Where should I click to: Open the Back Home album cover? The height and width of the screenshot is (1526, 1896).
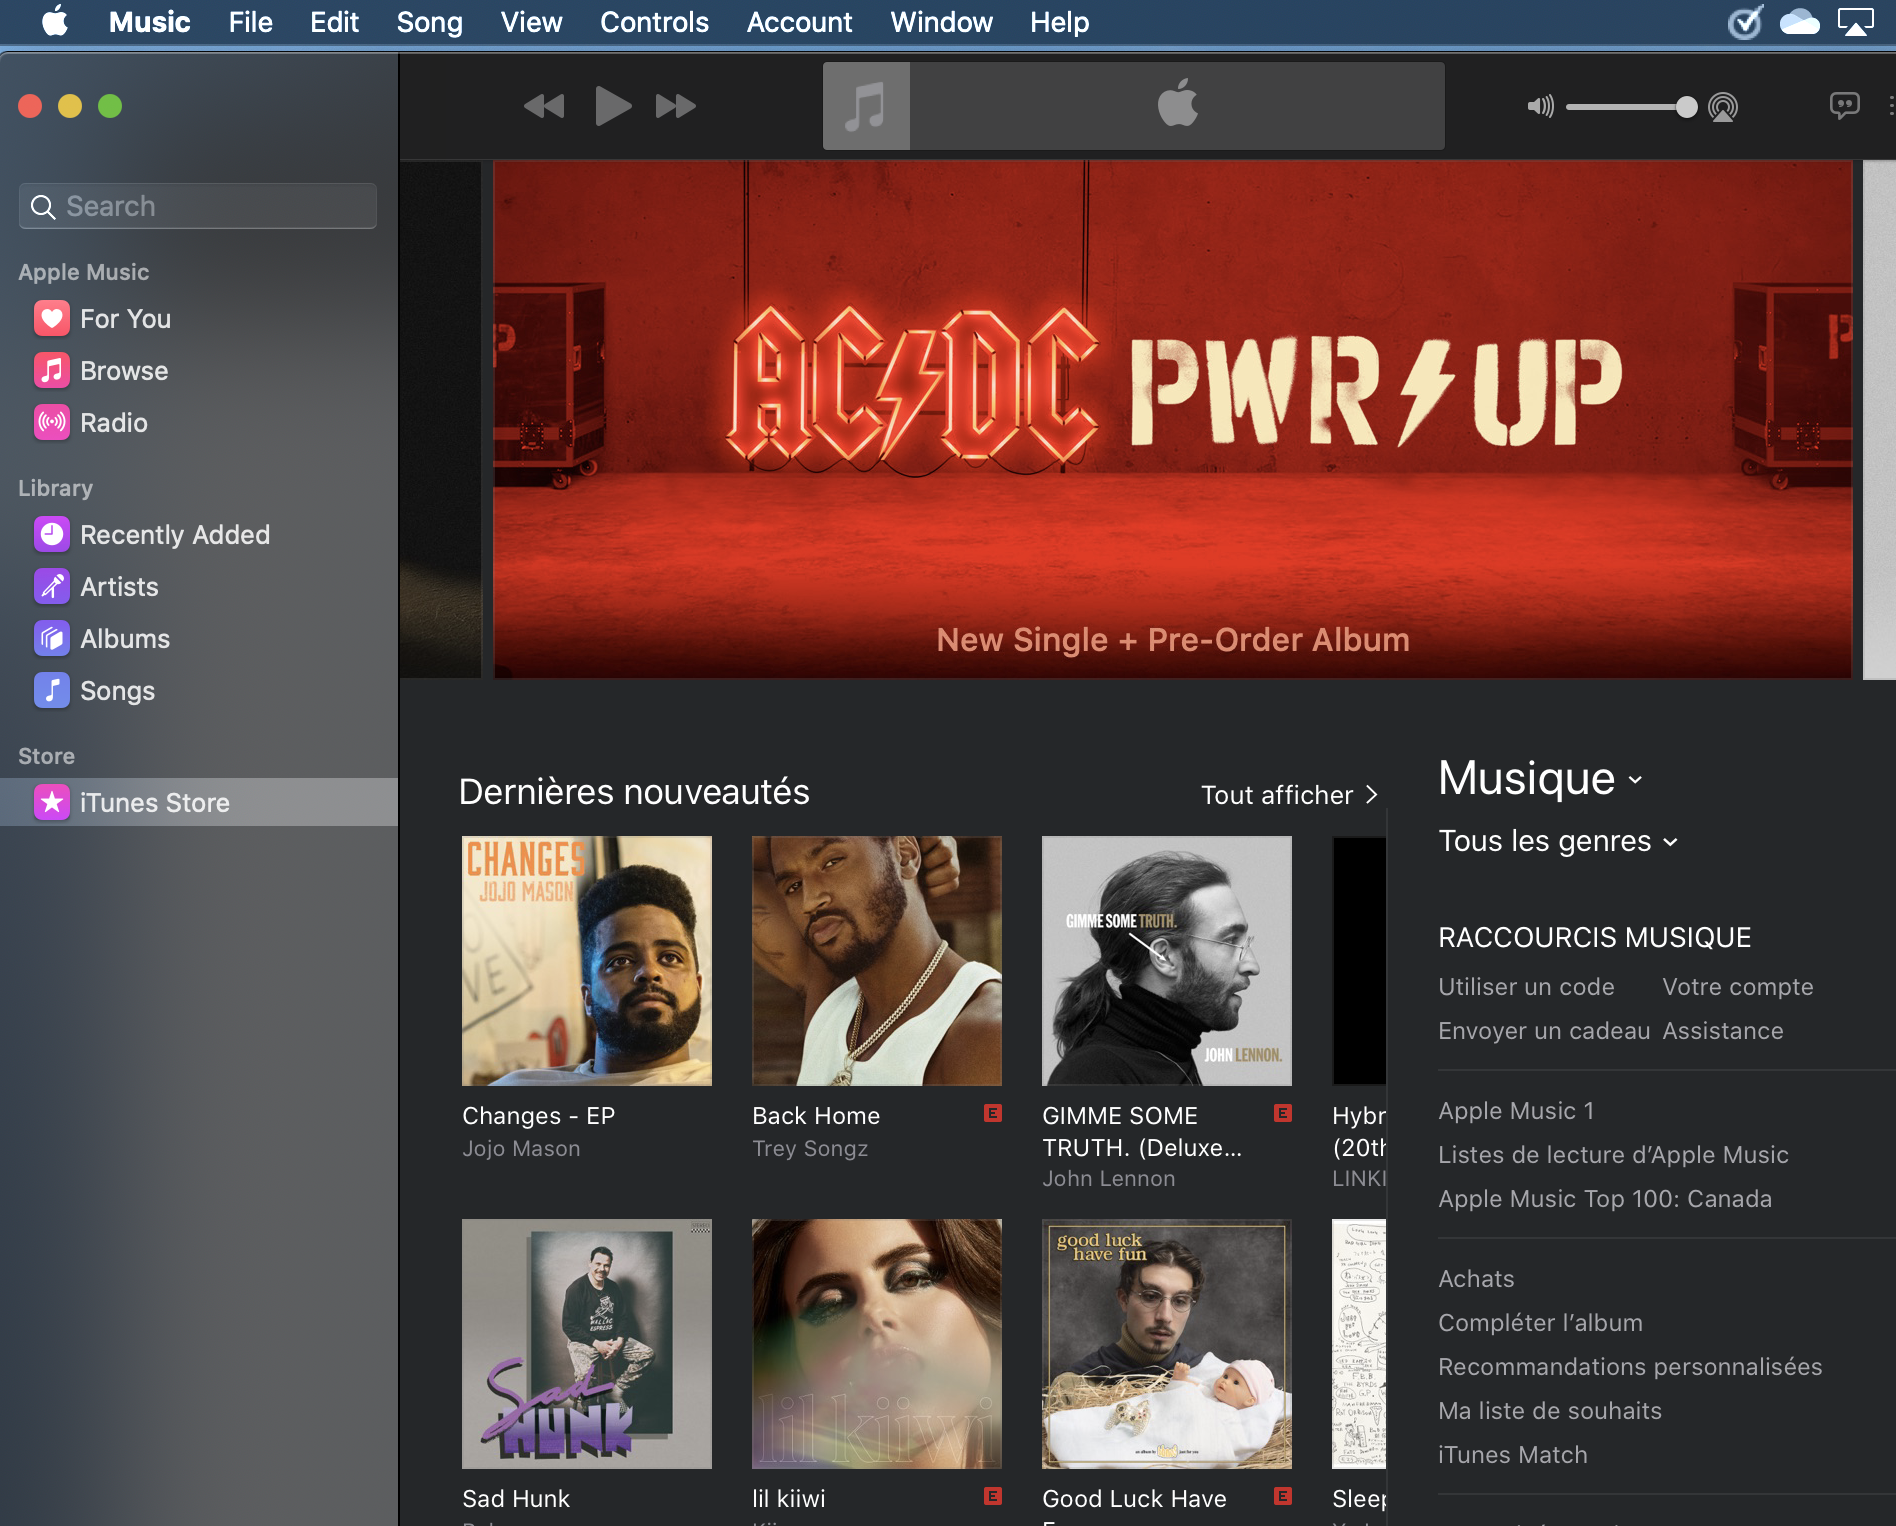(x=877, y=961)
